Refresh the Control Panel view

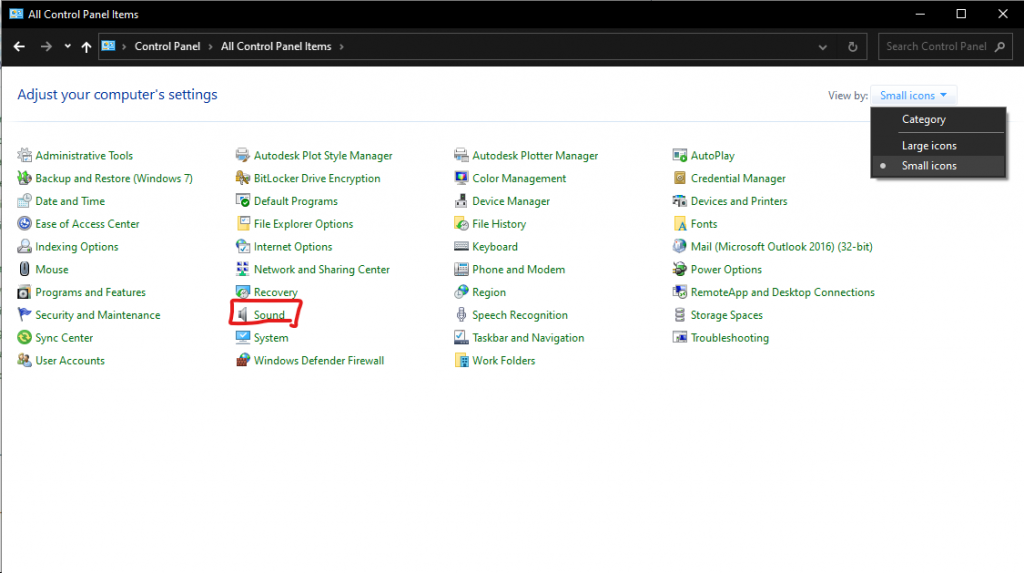(x=852, y=47)
